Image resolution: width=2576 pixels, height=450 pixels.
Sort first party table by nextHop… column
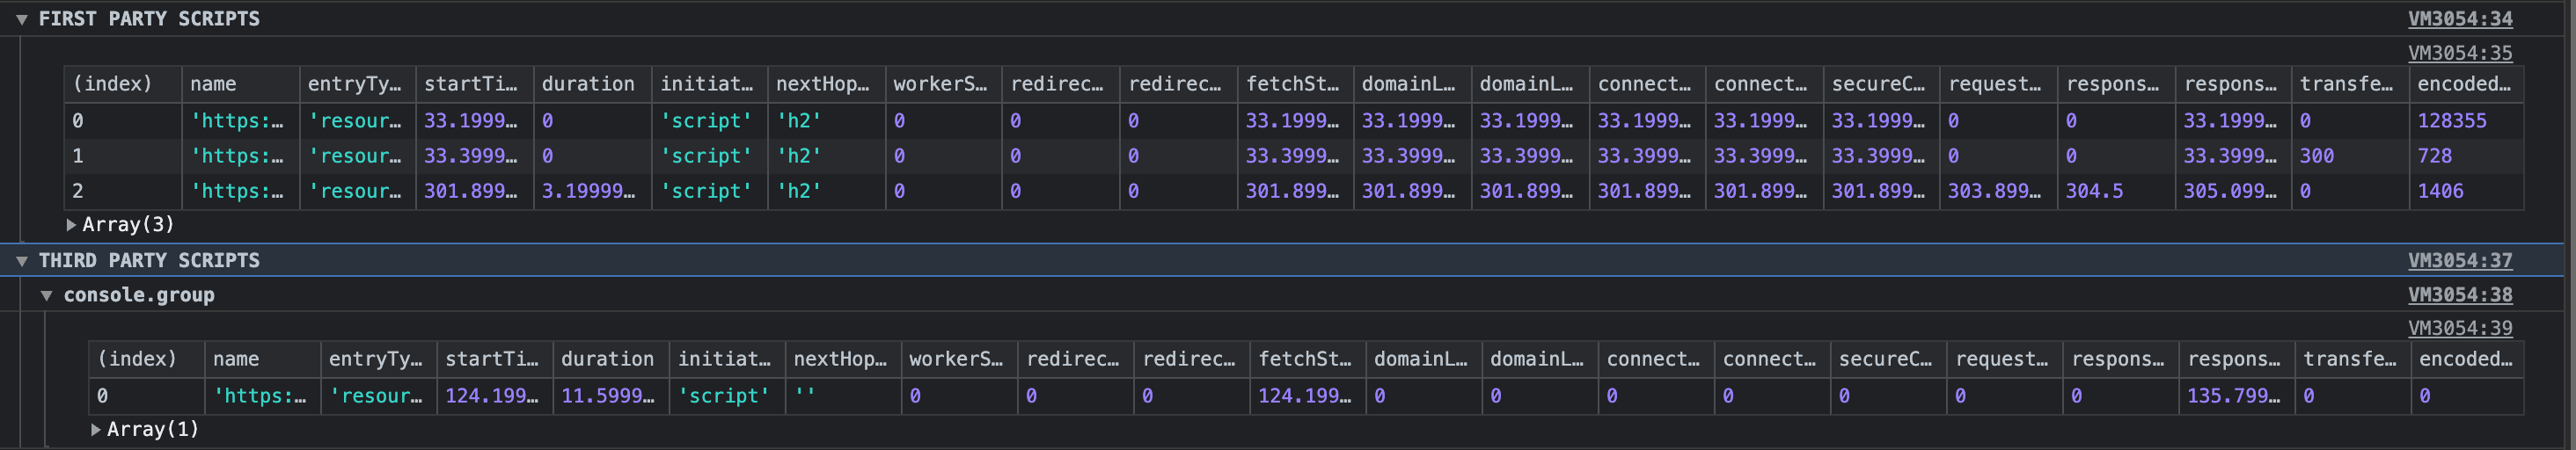tap(827, 84)
